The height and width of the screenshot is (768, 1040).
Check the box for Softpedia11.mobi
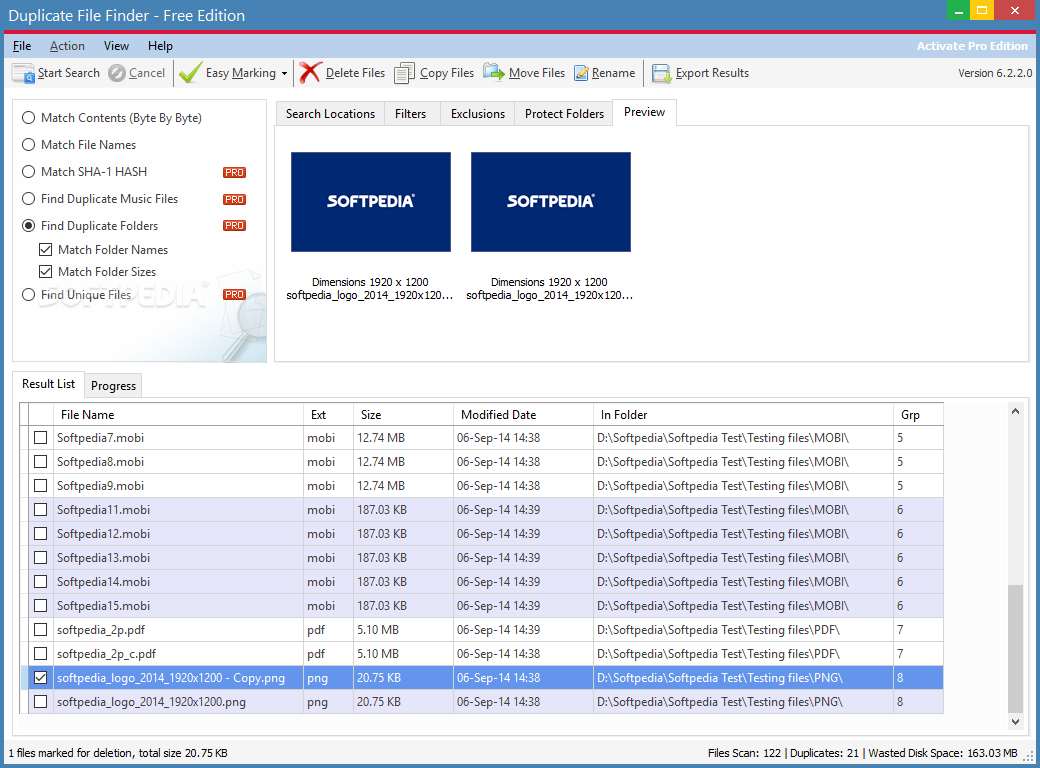click(x=40, y=509)
